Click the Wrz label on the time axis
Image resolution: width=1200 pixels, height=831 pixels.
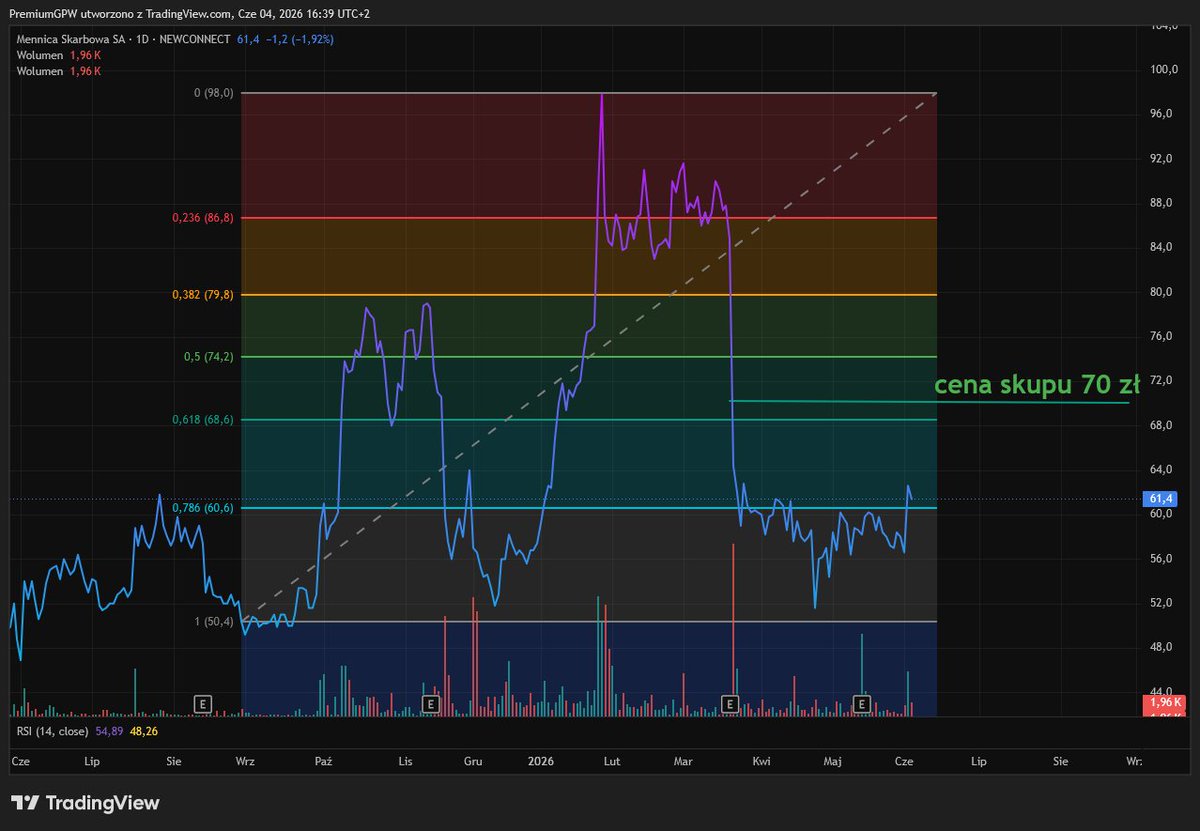tap(245, 761)
